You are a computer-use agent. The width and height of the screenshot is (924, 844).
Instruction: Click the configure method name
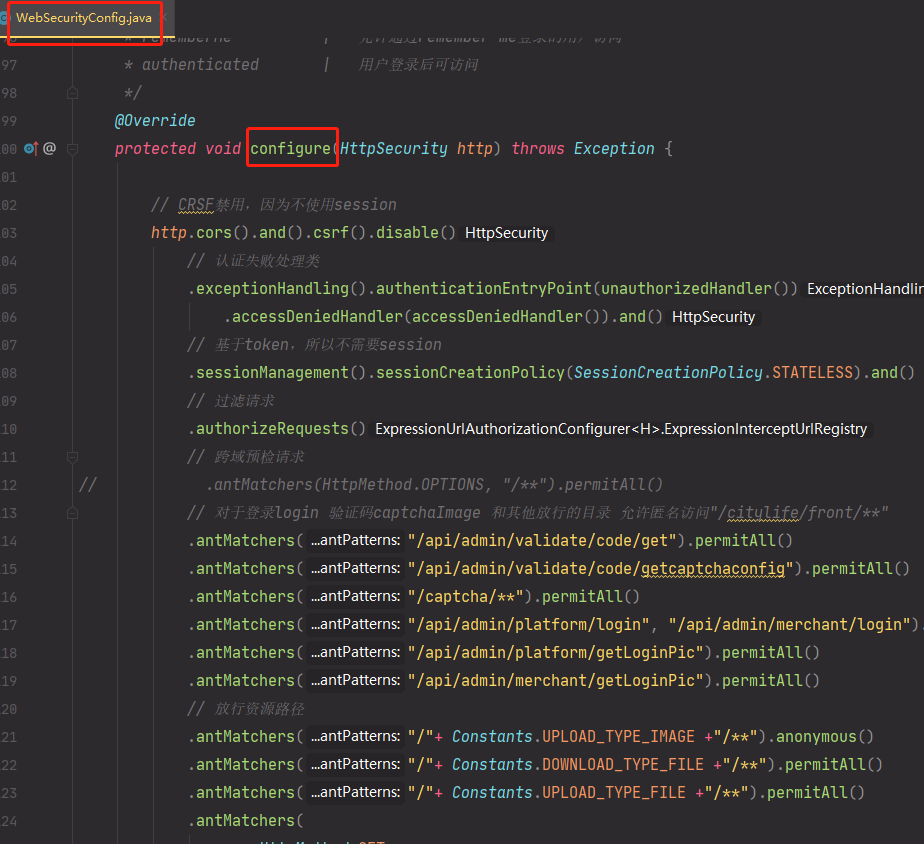coord(291,149)
